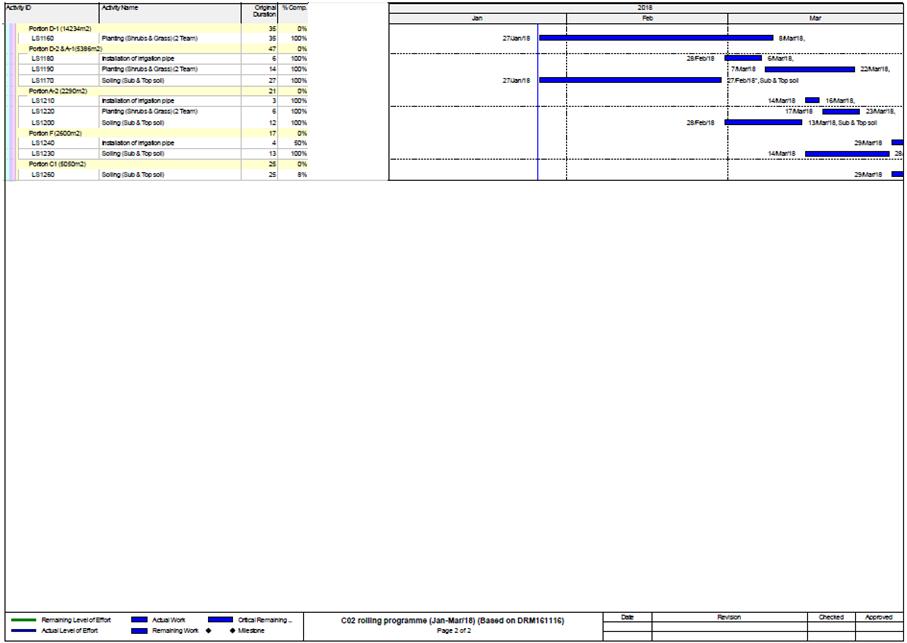
Task: Select the LS1180 Gantt bar
Action: pyautogui.click(x=743, y=58)
